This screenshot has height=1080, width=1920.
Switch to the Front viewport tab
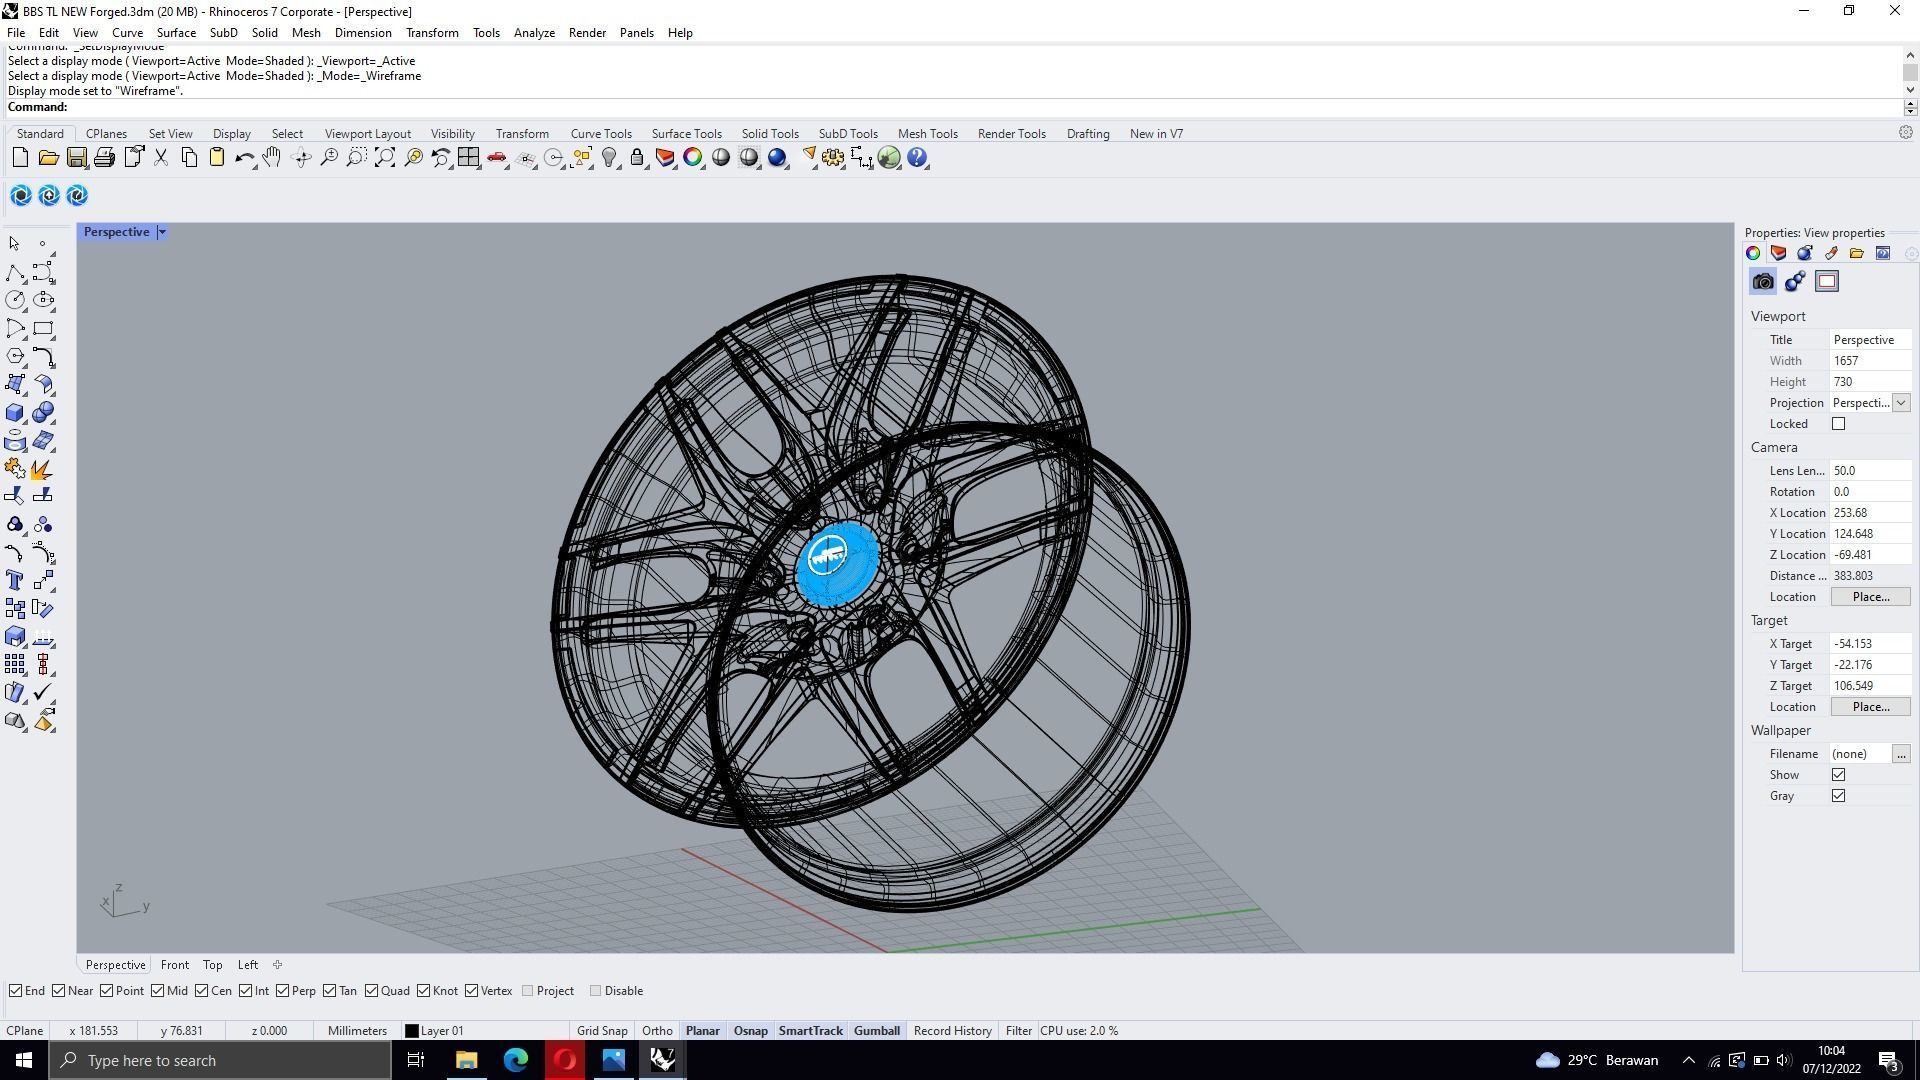pos(174,965)
